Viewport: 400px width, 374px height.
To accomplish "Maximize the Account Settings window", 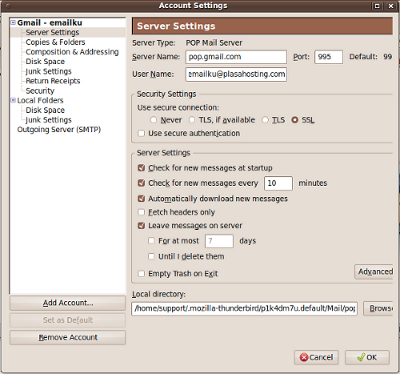I will tap(377, 6).
